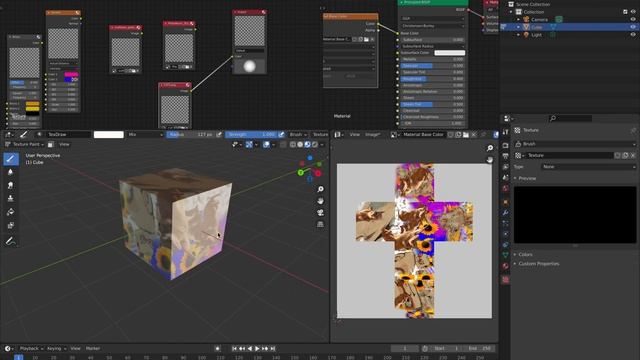Open the 3D viewport View menu
This screenshot has height=360, width=640.
64,144
